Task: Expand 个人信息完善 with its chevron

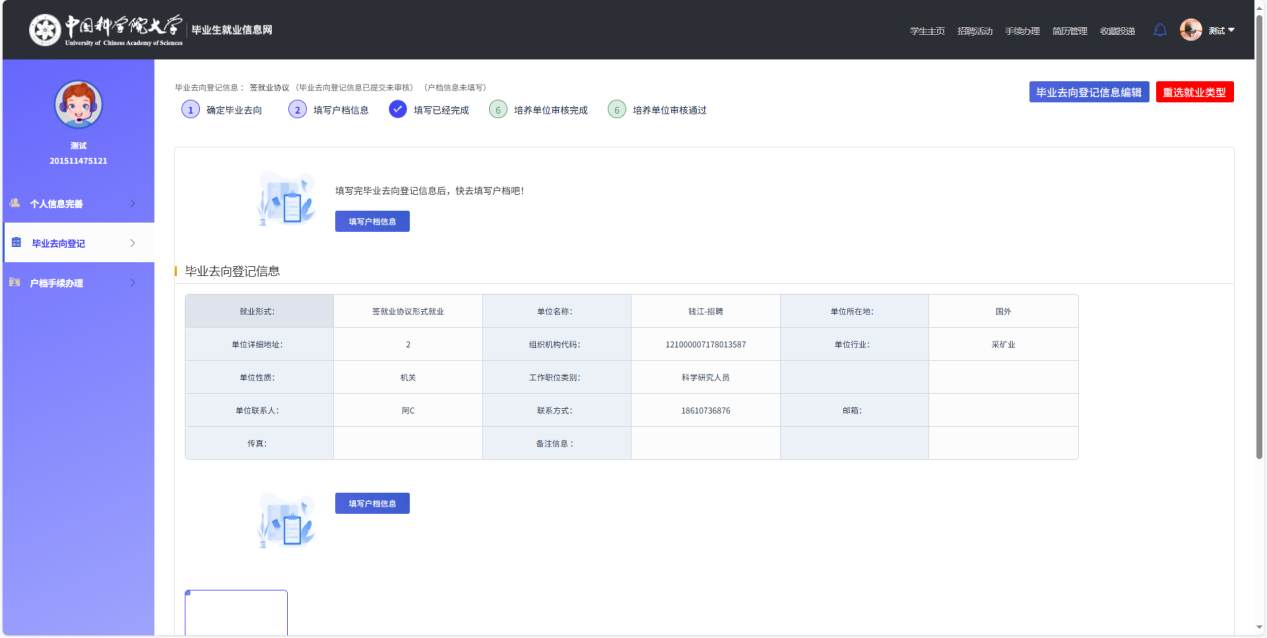Action: (133, 204)
